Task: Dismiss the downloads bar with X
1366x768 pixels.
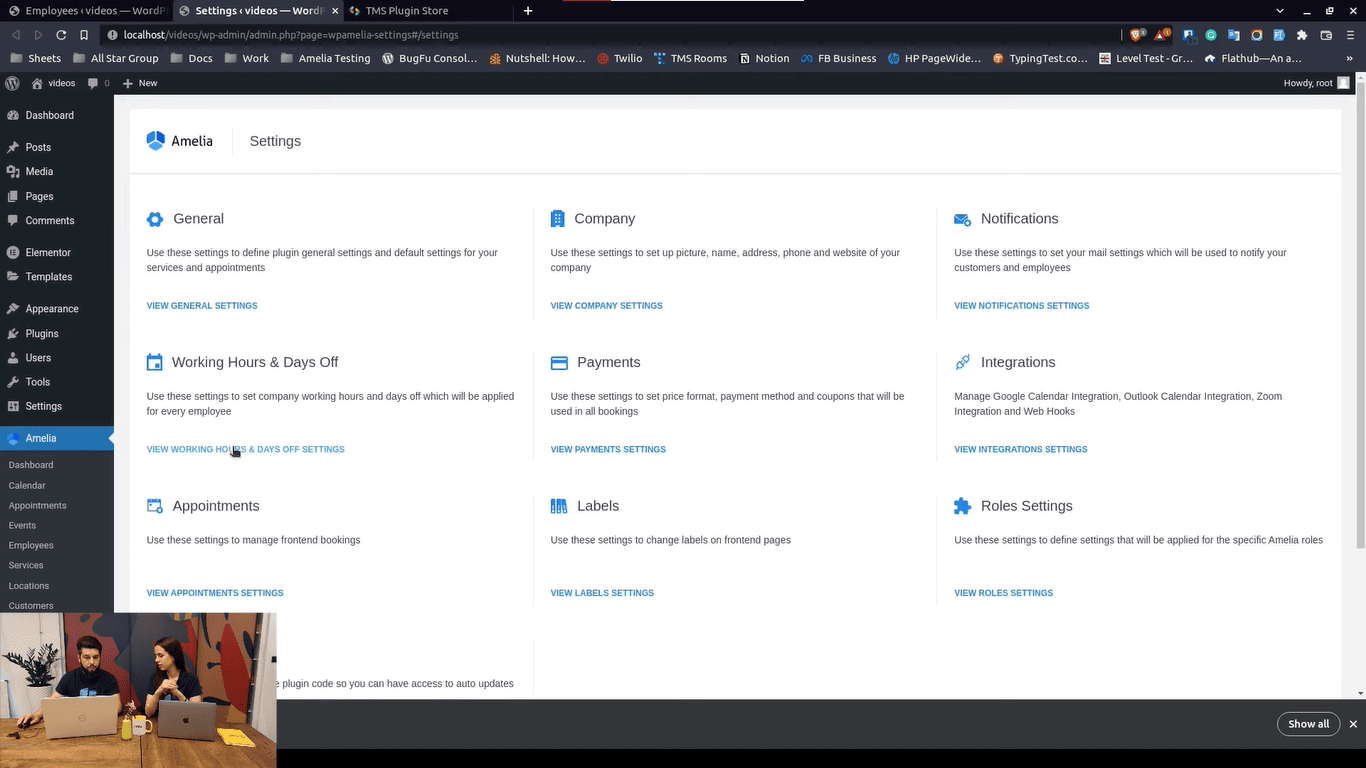Action: pyautogui.click(x=1353, y=724)
